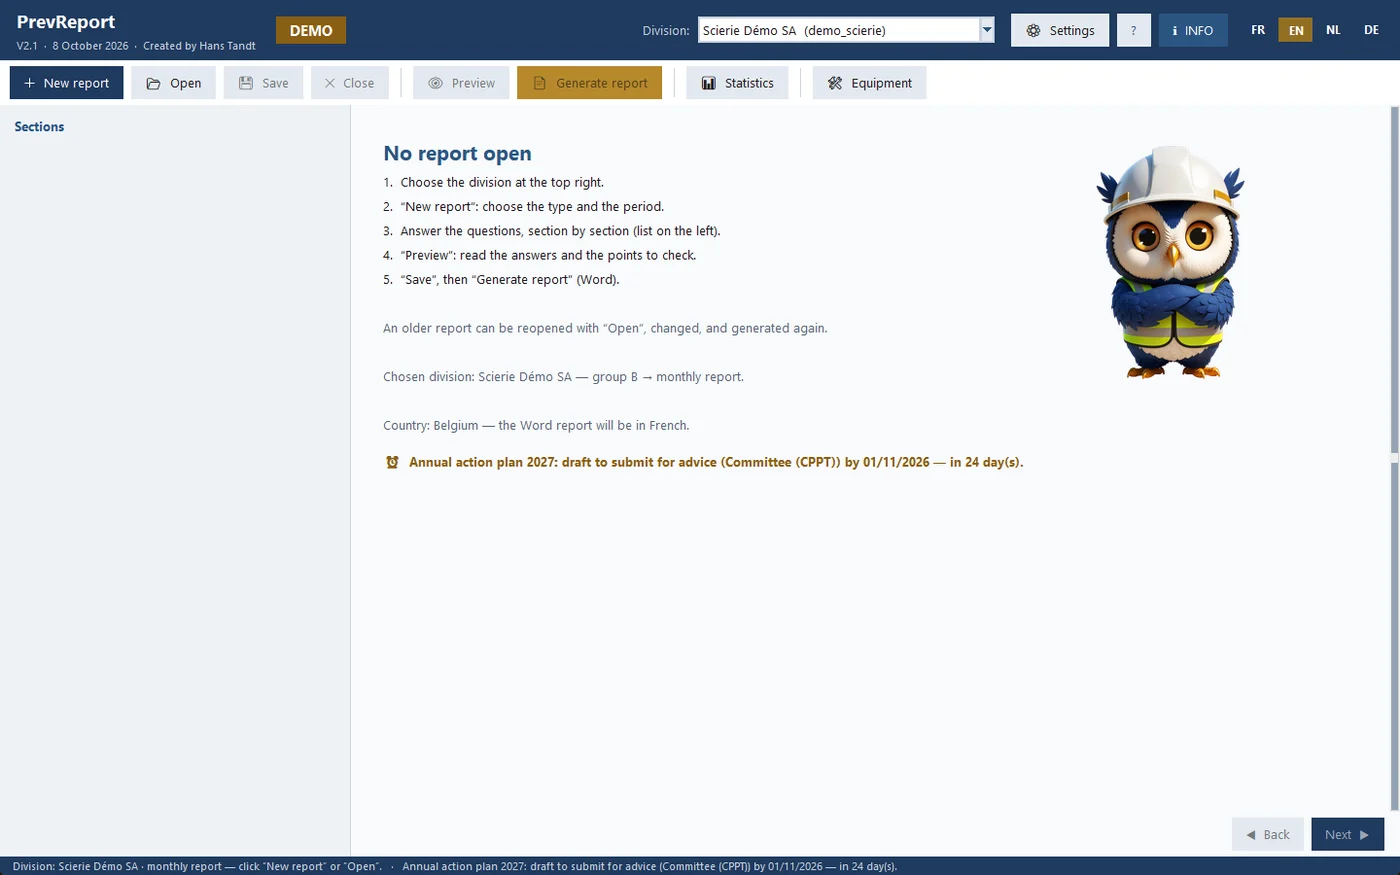Click "Choose the division at the top right."
Viewport: 1400px width, 875px height.
coord(502,182)
